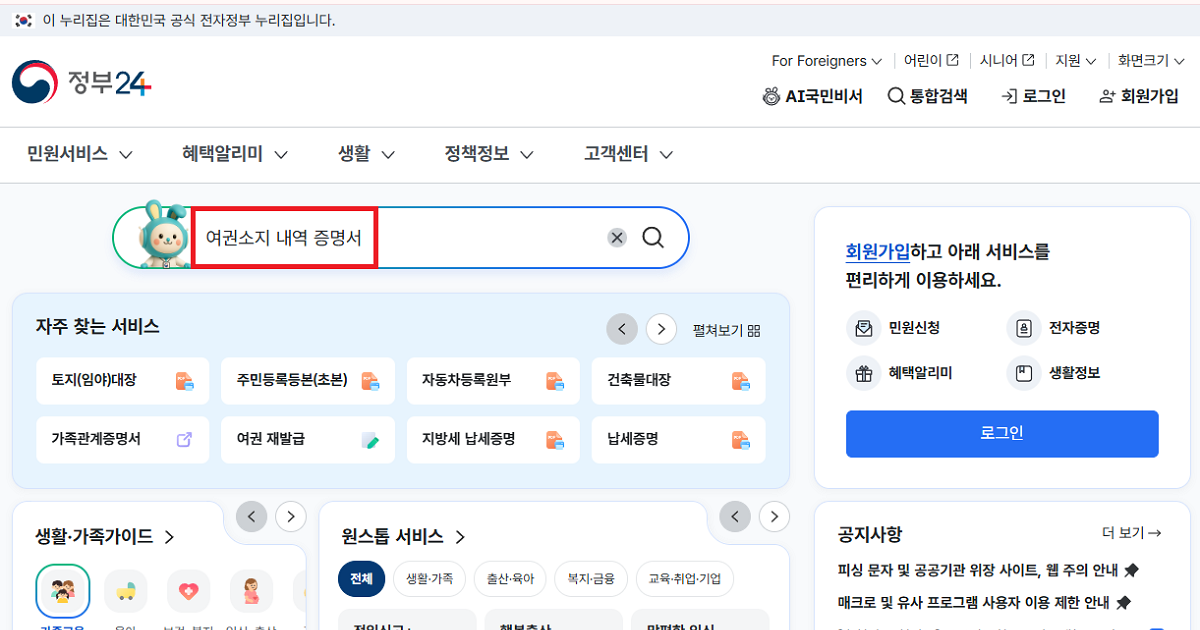Click the magnifier icon in the search bar
This screenshot has width=1200, height=630.
point(653,238)
